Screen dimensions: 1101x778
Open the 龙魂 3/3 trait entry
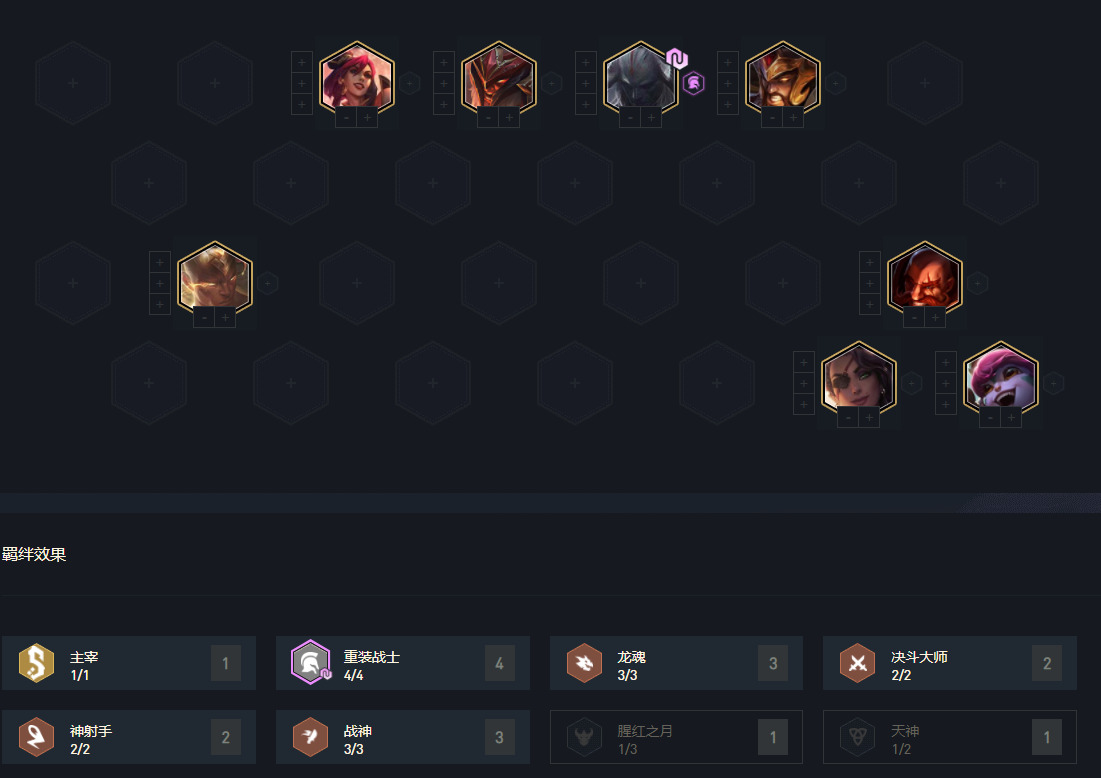click(x=676, y=663)
